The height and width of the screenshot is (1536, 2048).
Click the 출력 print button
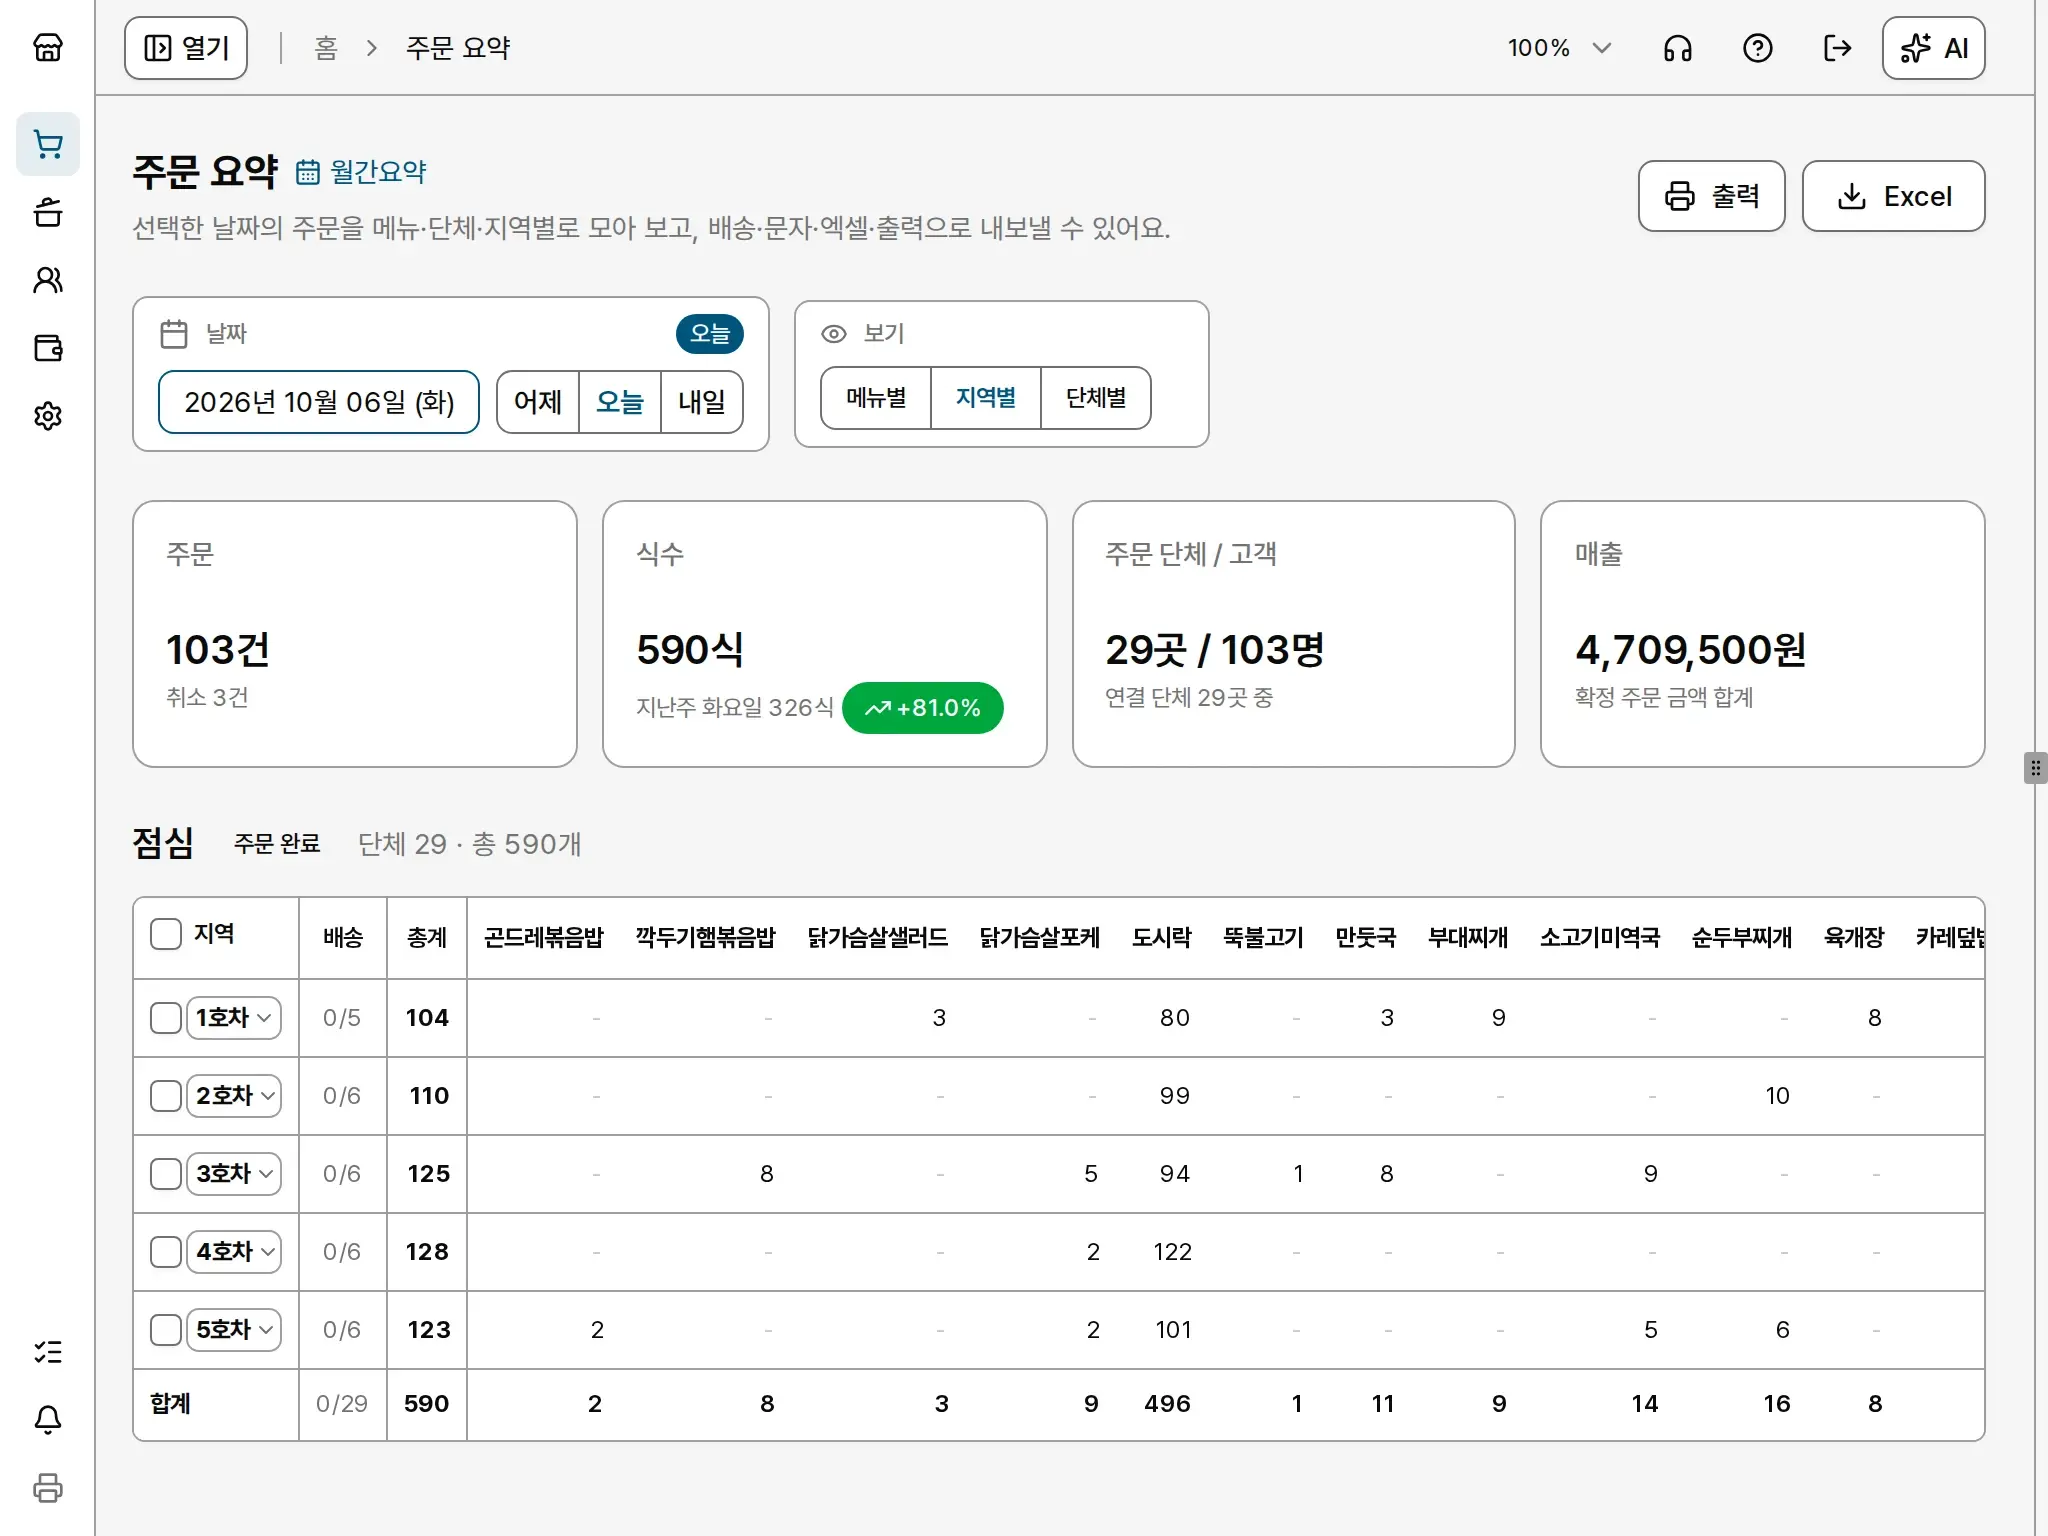click(x=1711, y=196)
